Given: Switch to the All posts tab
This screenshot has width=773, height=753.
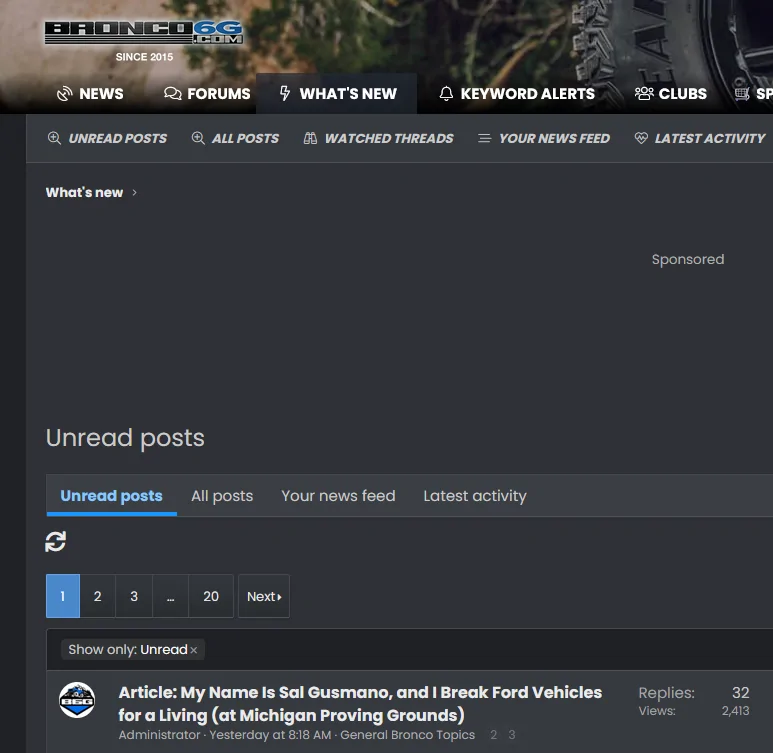Looking at the screenshot, I should point(222,496).
